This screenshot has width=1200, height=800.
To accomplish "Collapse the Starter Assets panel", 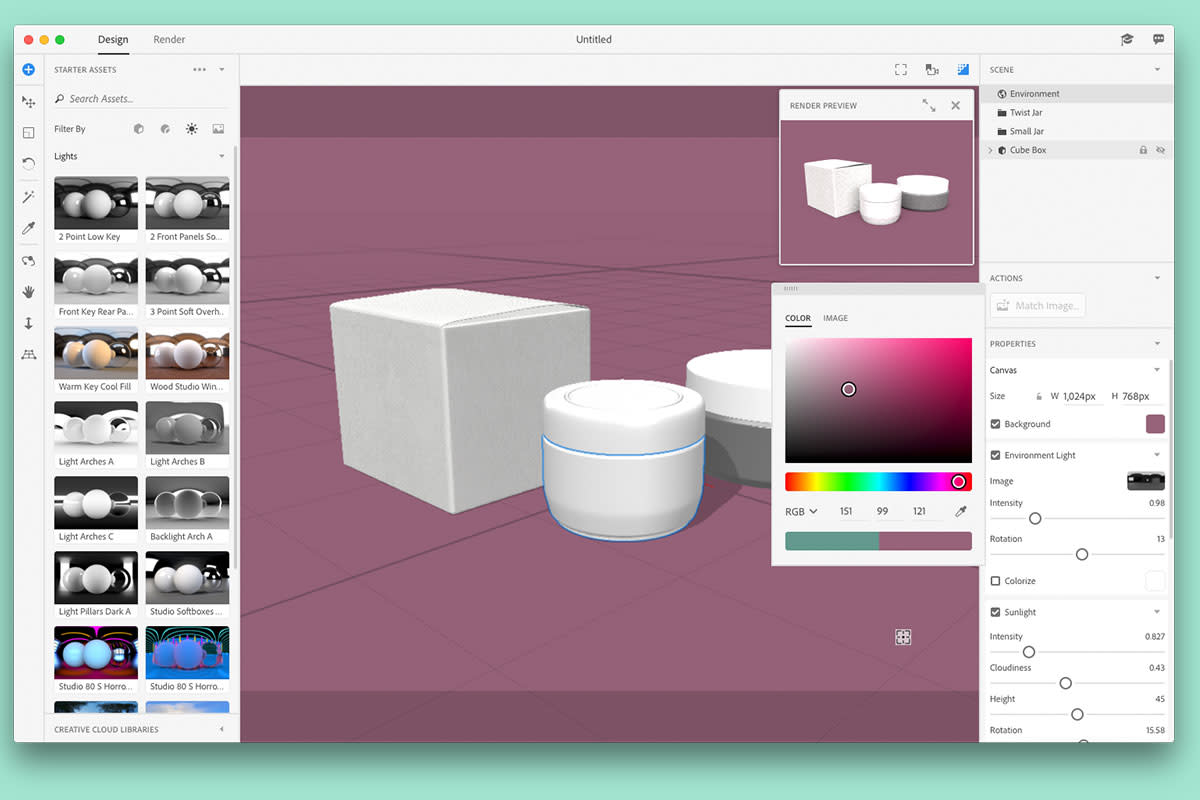I will (x=221, y=69).
